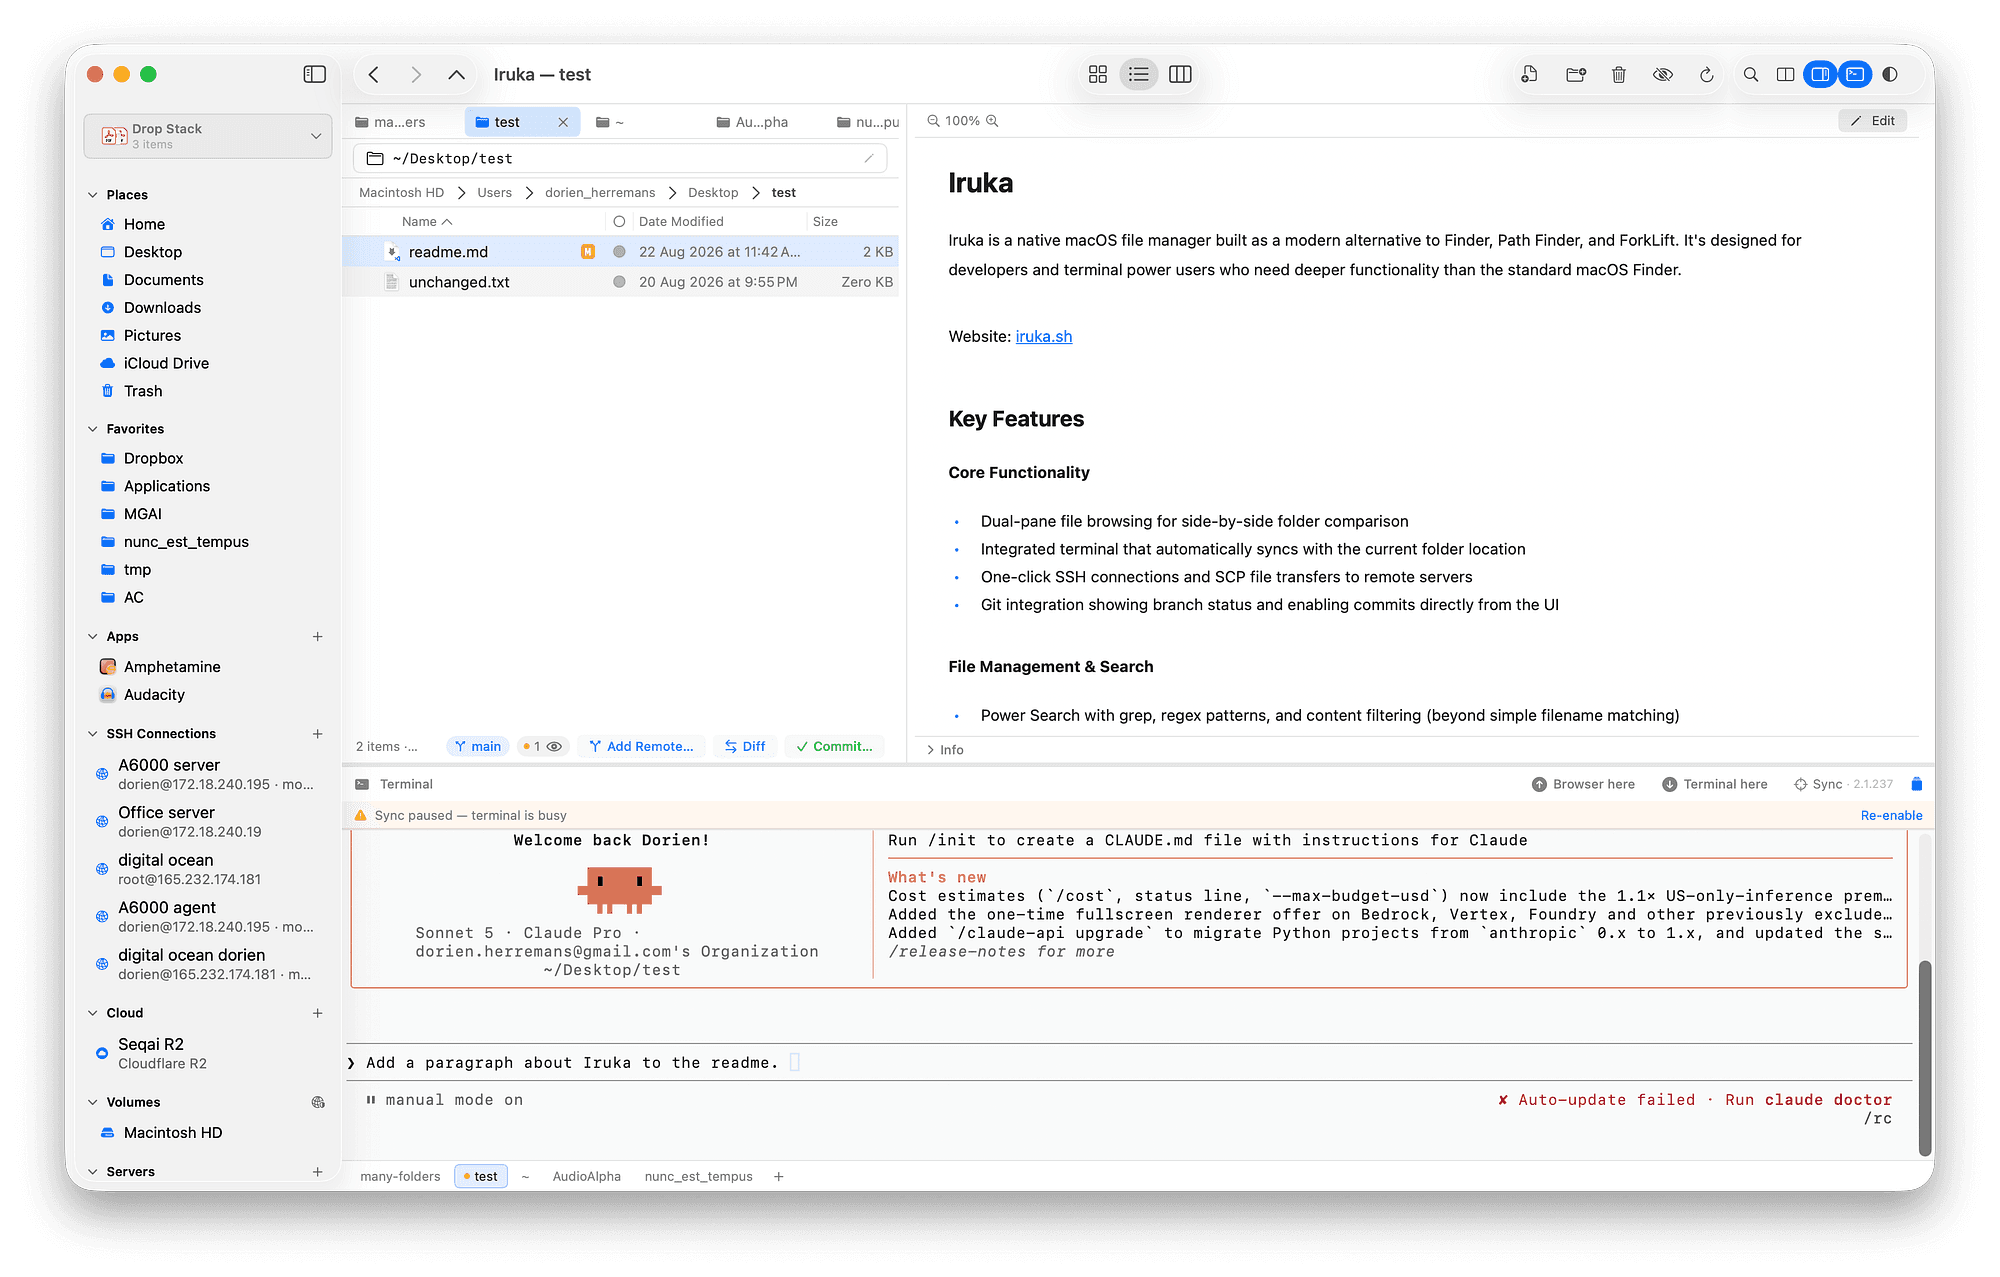
Task: Collapse the Apps section
Action: 93,637
